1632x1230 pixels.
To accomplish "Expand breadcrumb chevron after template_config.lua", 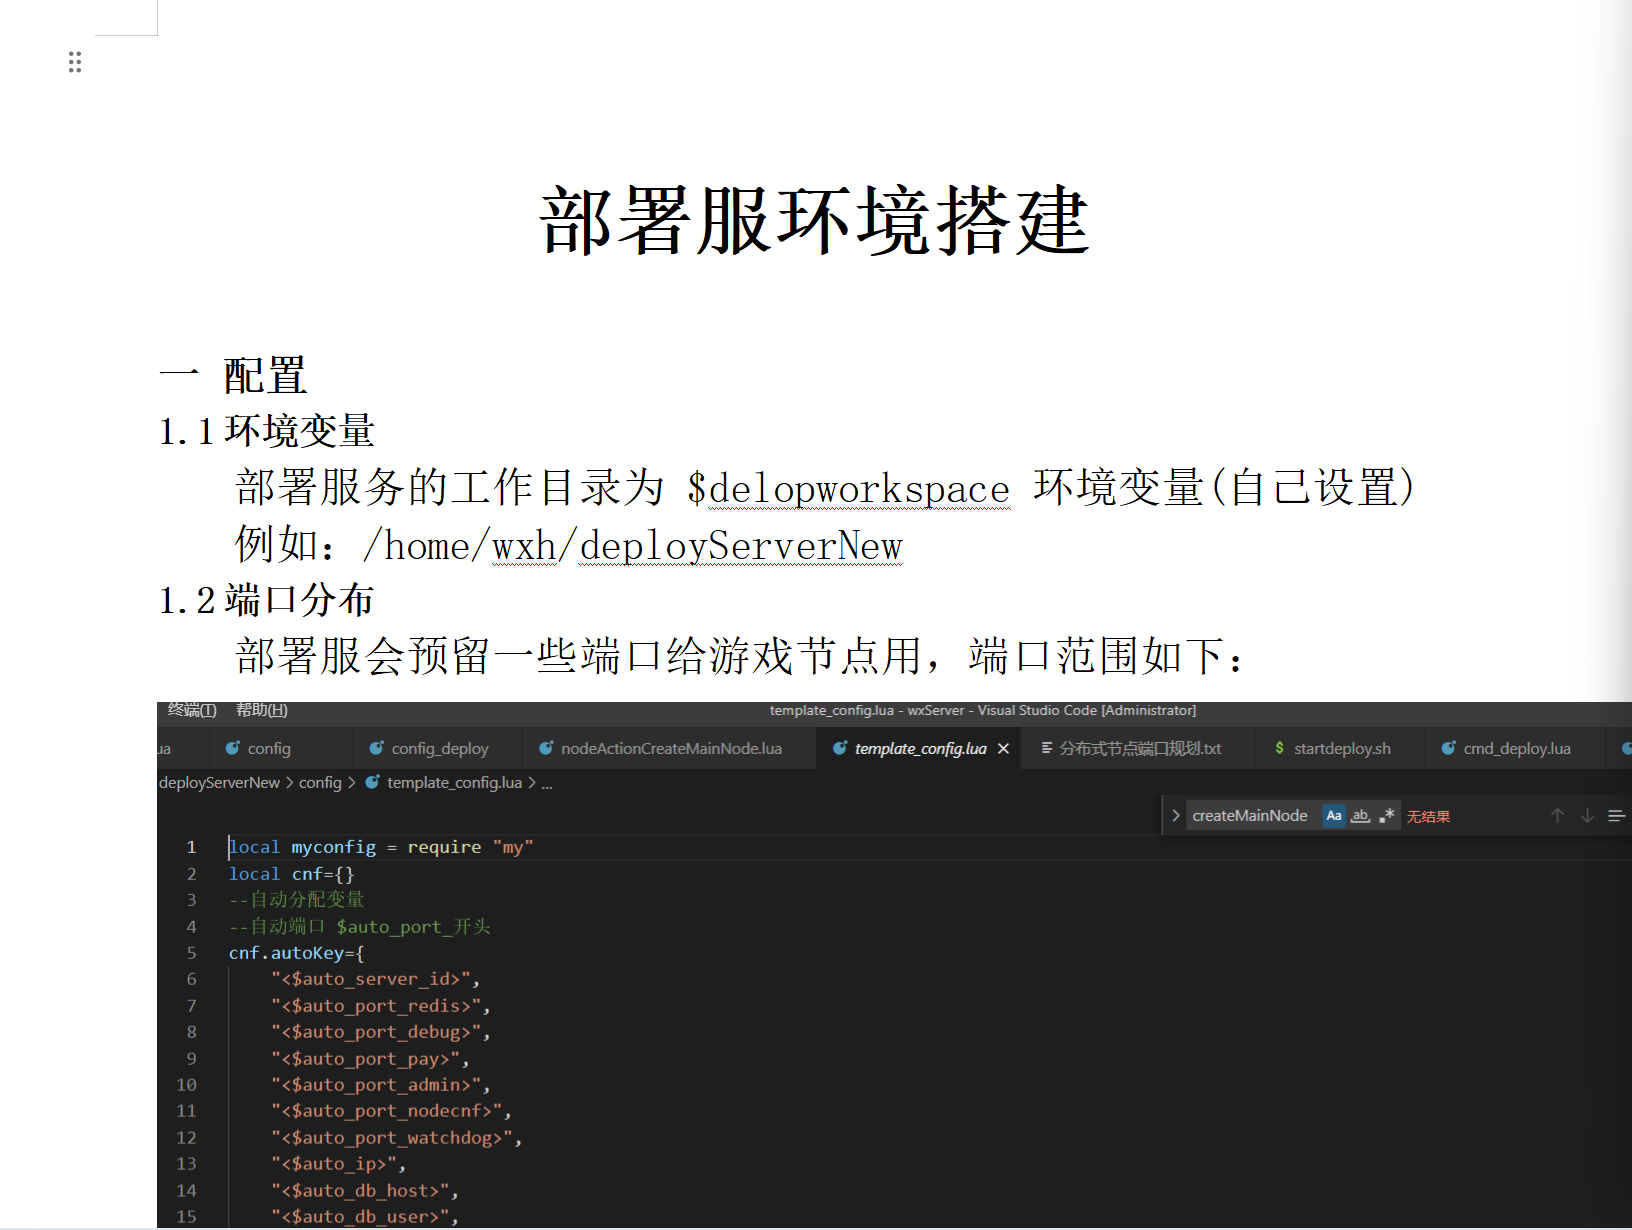I will coord(532,782).
